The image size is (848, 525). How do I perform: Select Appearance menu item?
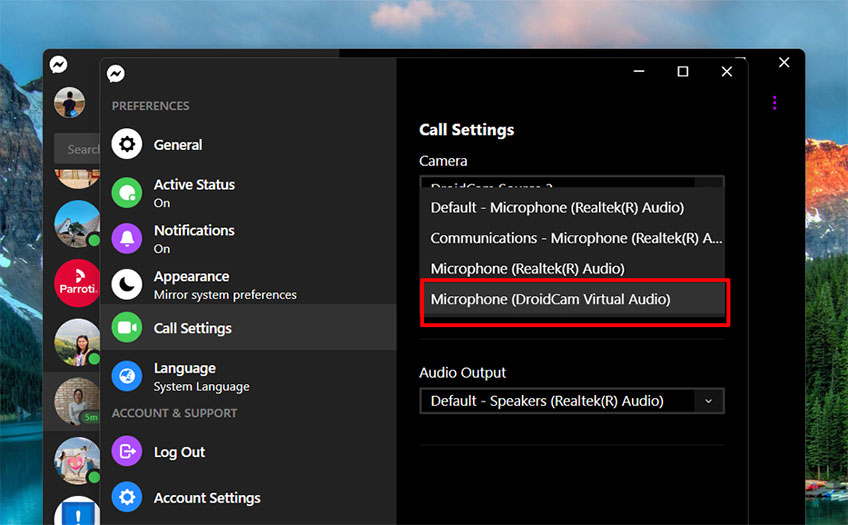pos(248,284)
